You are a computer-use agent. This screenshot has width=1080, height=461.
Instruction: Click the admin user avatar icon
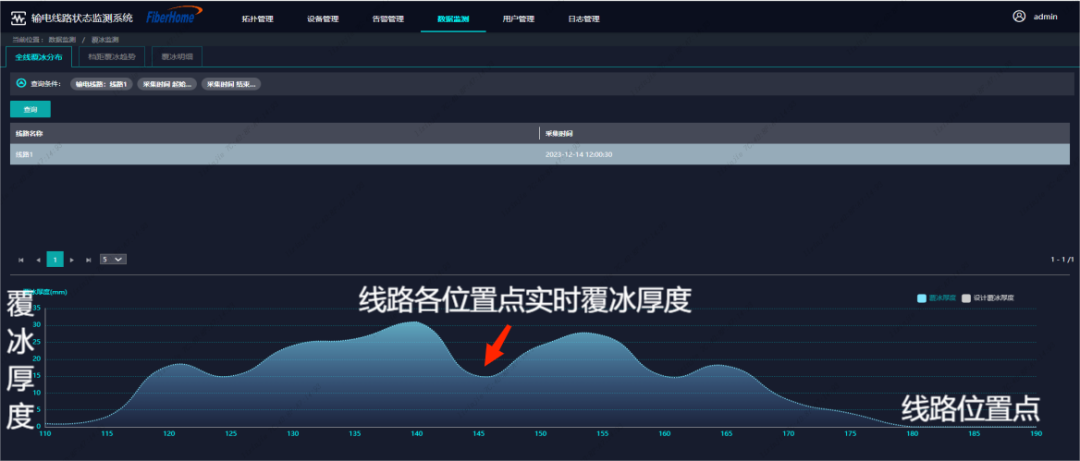(x=1019, y=16)
